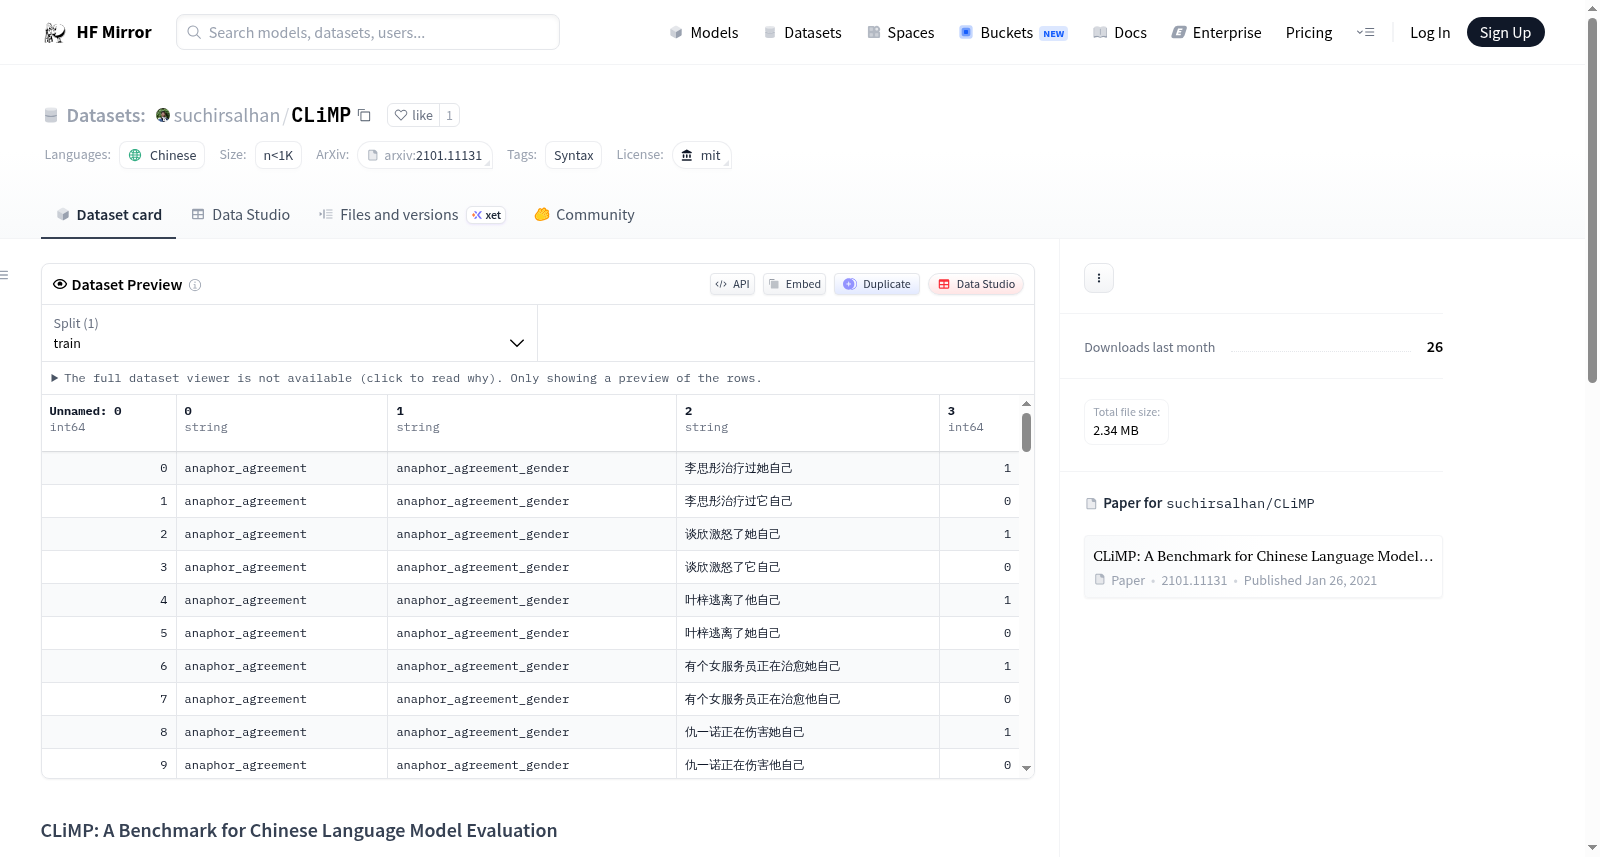
Task: Switch to the Dataset card tab
Action: (x=109, y=215)
